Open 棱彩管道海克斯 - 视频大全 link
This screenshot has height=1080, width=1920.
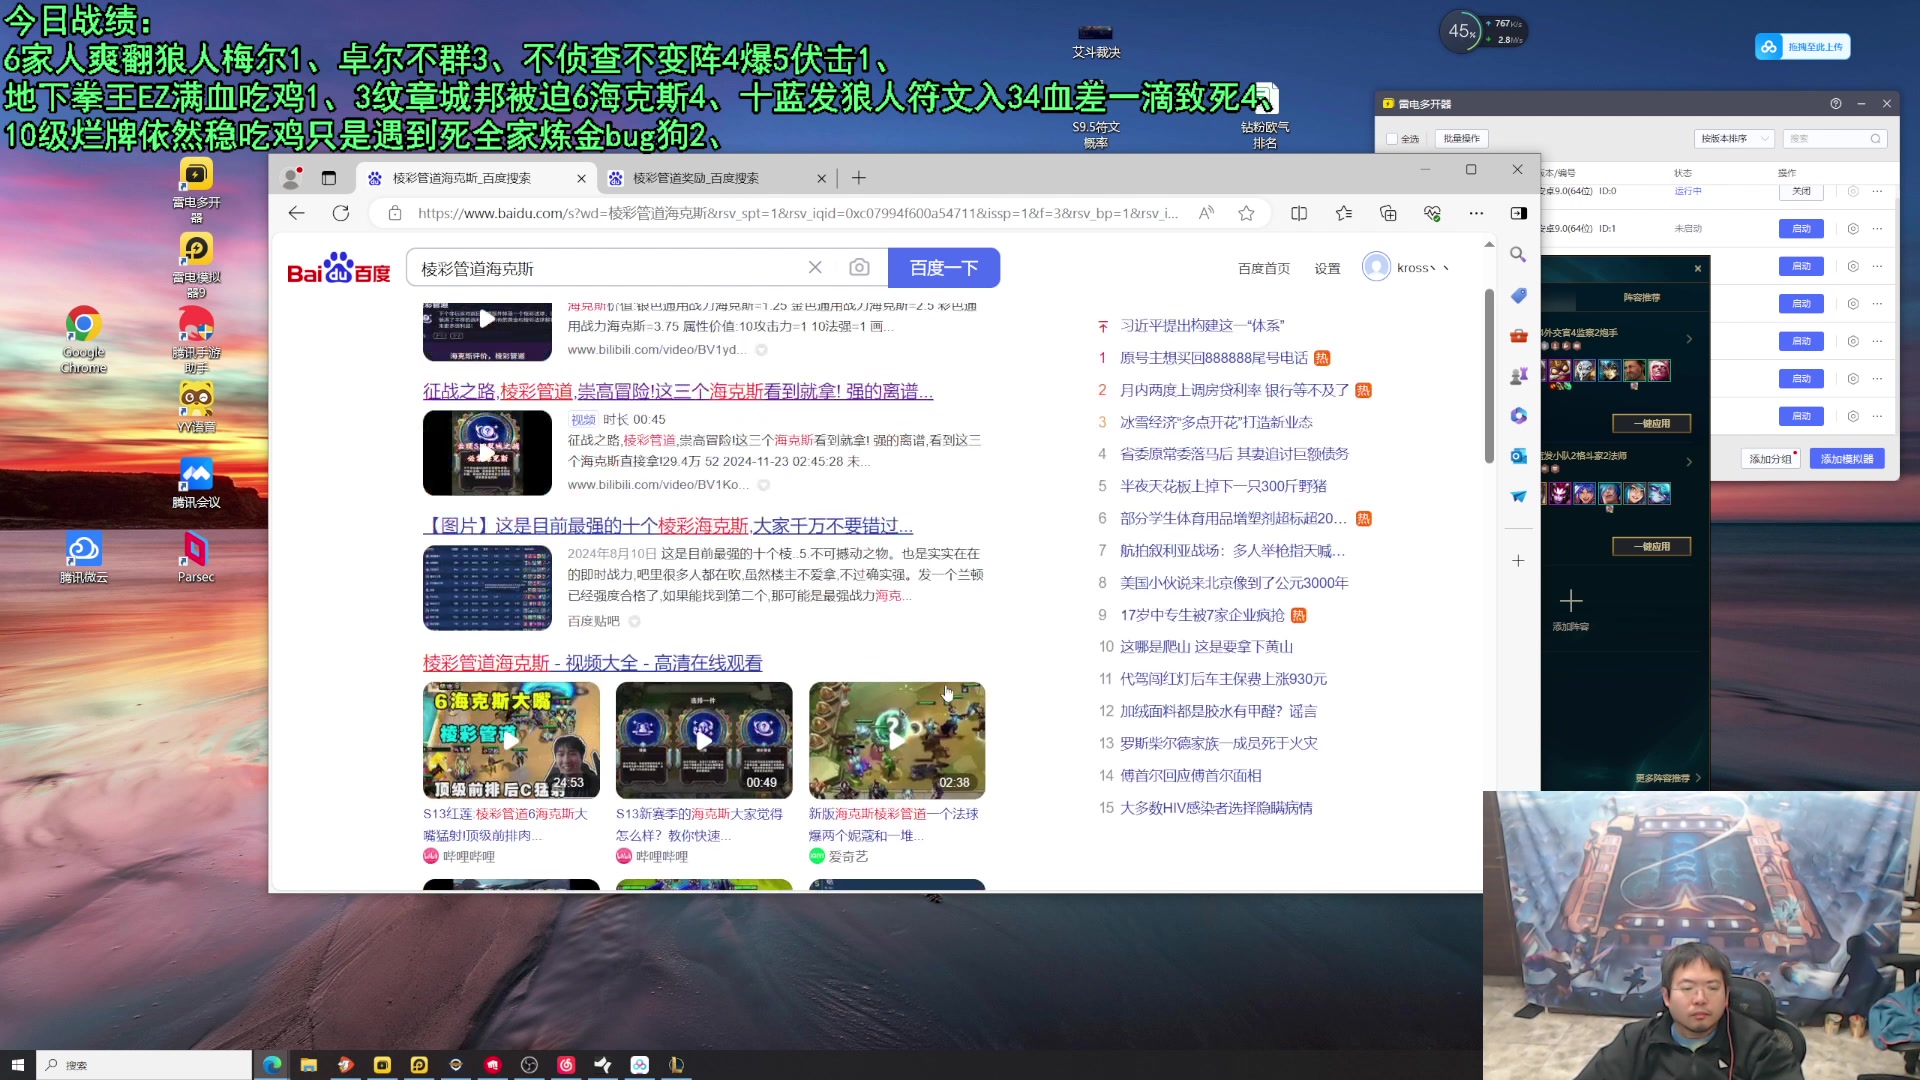pos(592,662)
